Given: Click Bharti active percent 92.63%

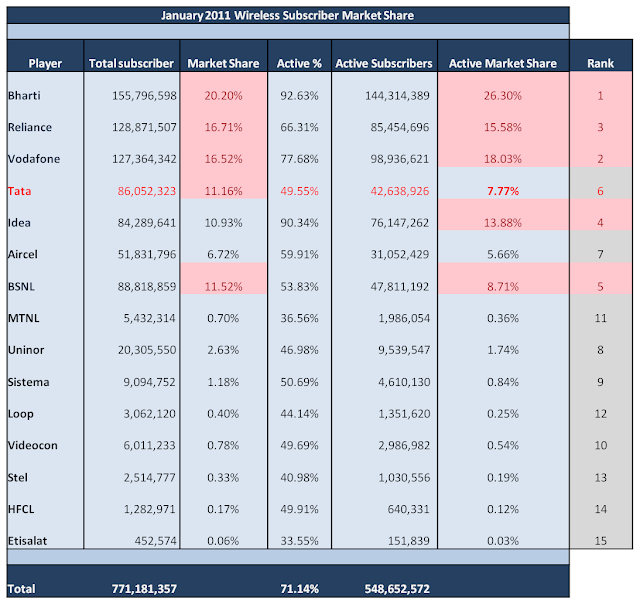Looking at the screenshot, I should (x=299, y=95).
